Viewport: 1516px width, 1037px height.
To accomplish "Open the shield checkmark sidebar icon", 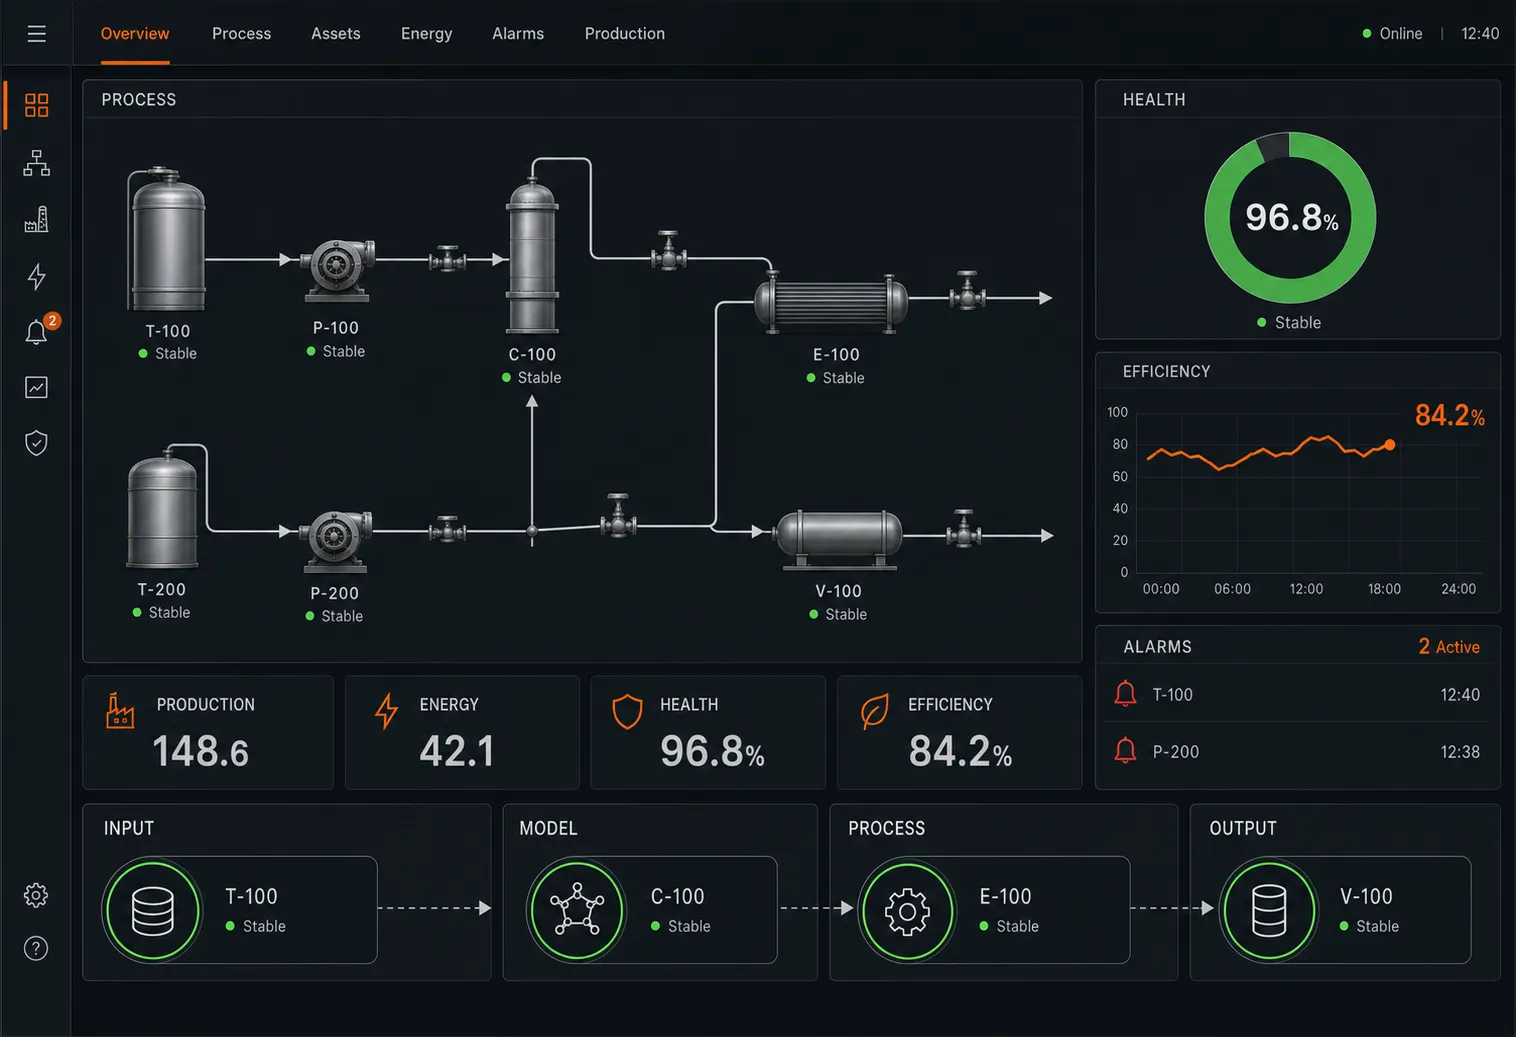I will coord(37,442).
